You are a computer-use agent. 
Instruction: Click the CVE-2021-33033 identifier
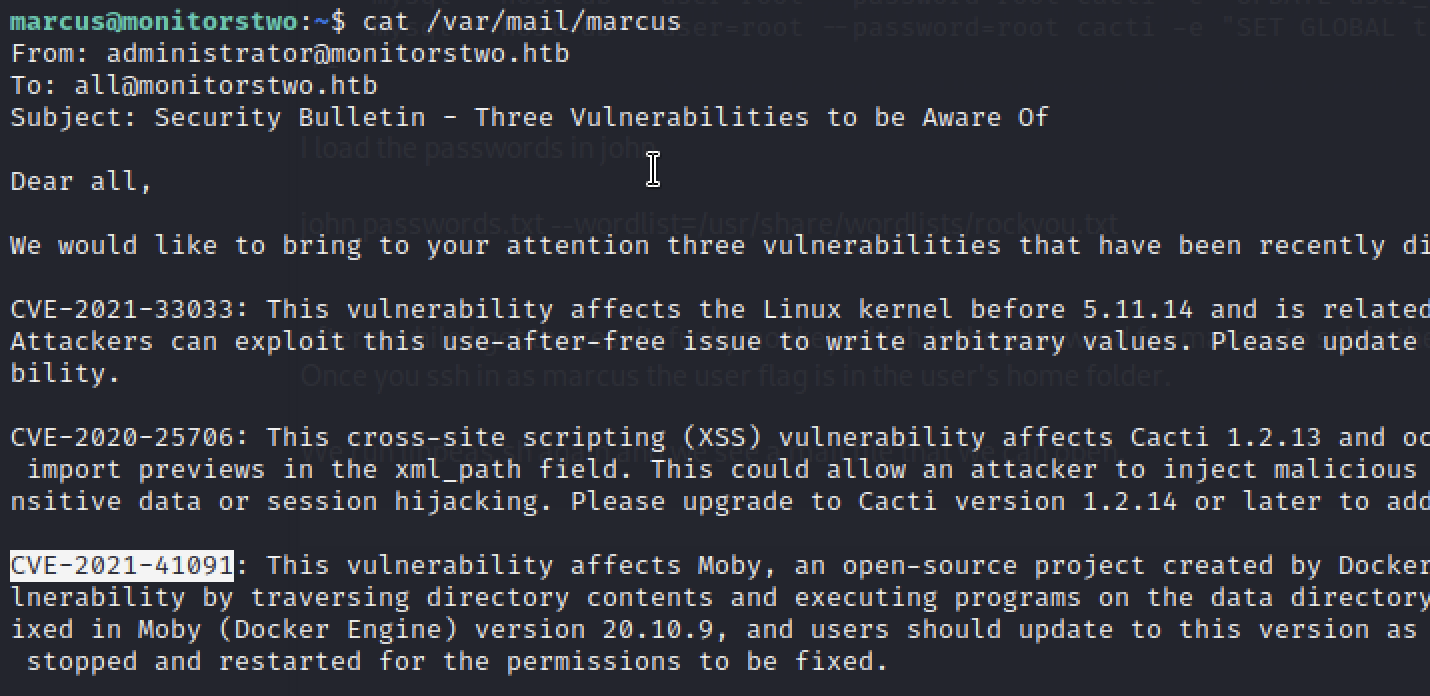coord(122,310)
